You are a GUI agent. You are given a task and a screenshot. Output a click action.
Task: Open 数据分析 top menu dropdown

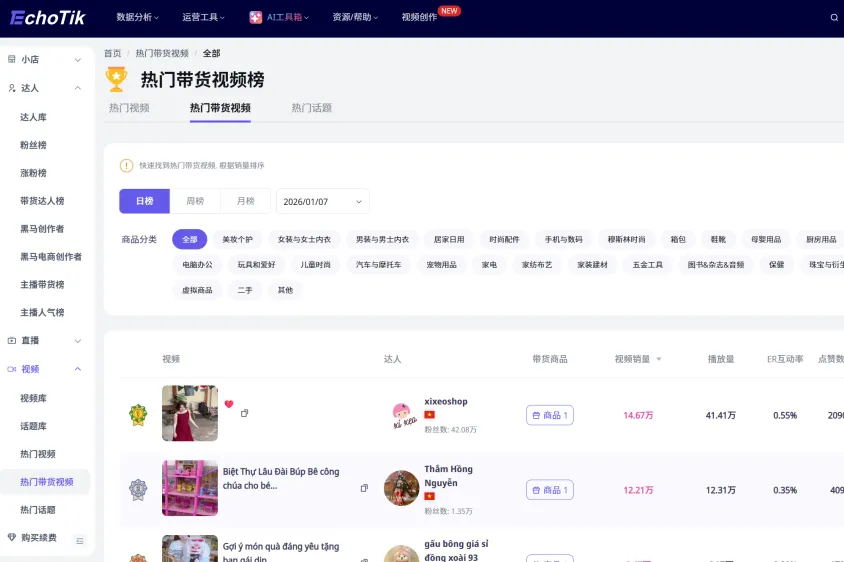(x=137, y=17)
